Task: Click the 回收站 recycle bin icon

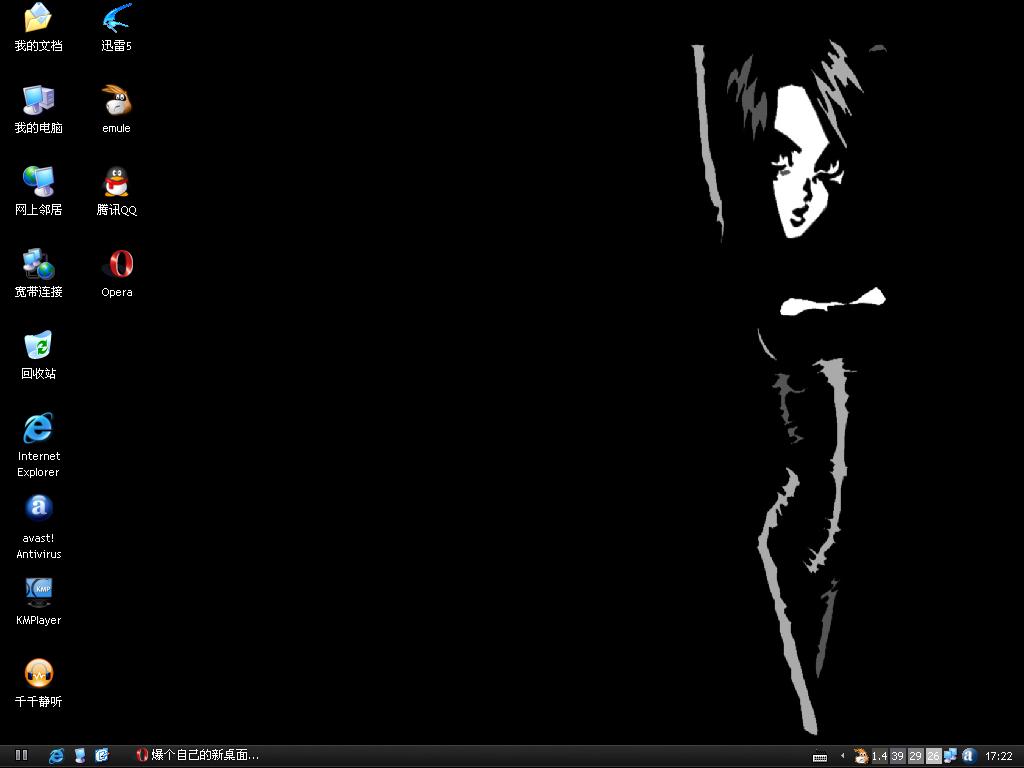Action: 38,347
